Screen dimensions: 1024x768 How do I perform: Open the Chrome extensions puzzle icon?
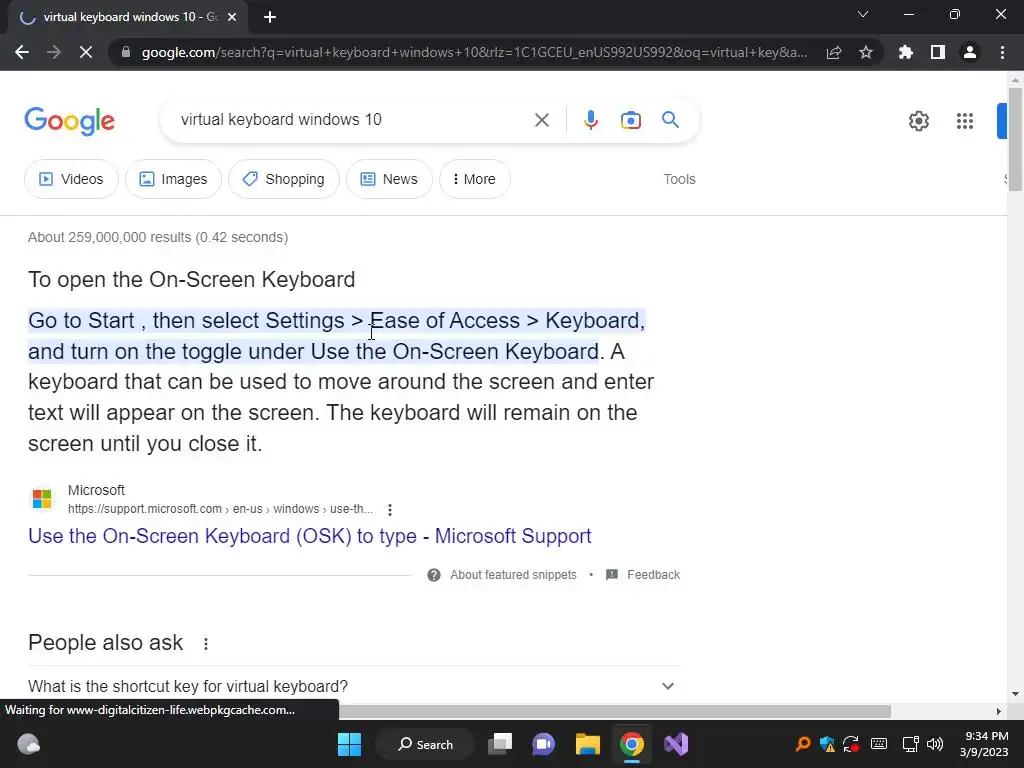[x=906, y=52]
